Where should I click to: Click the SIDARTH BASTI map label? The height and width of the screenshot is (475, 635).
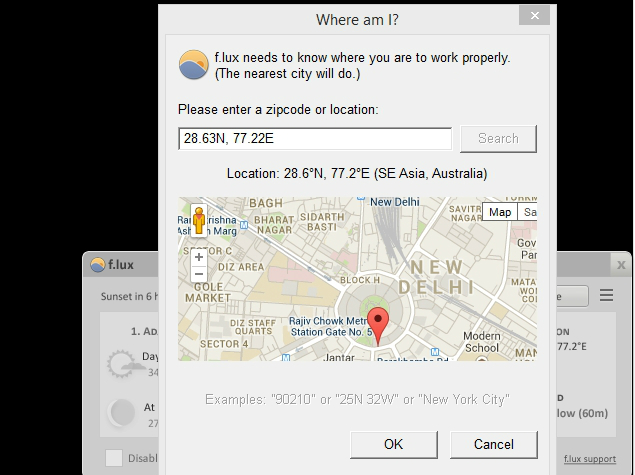coord(322,222)
